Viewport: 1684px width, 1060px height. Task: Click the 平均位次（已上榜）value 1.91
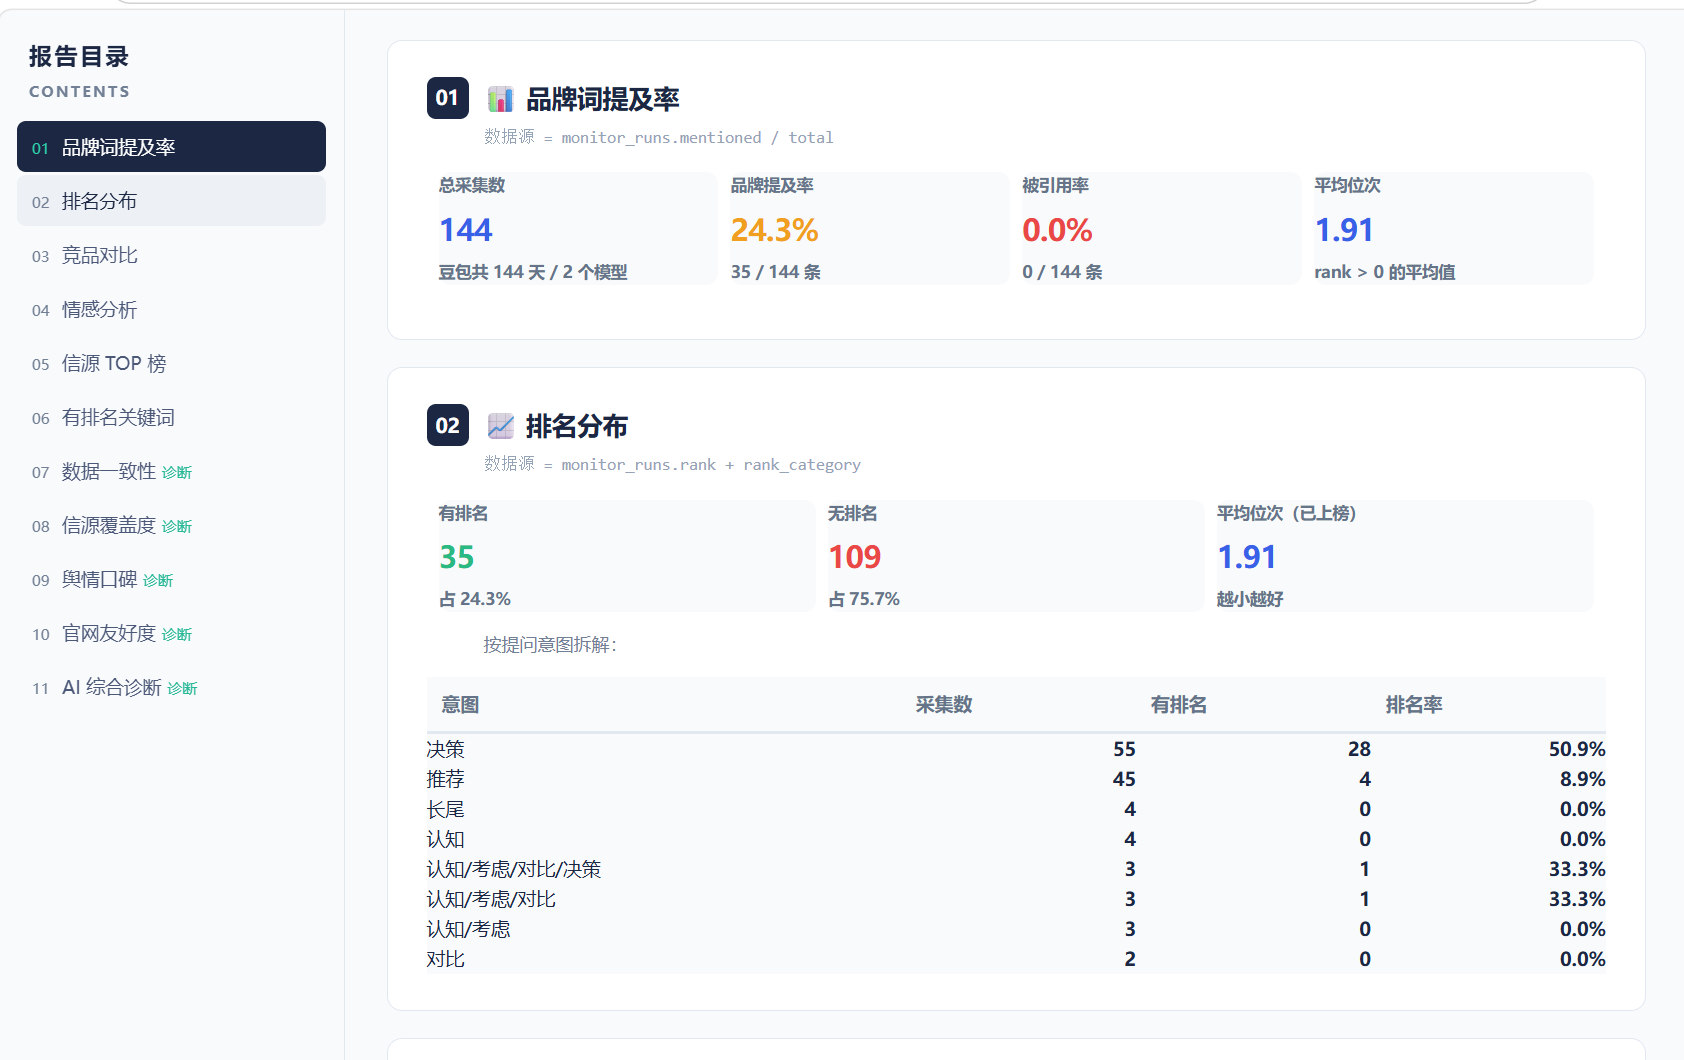coord(1247,557)
